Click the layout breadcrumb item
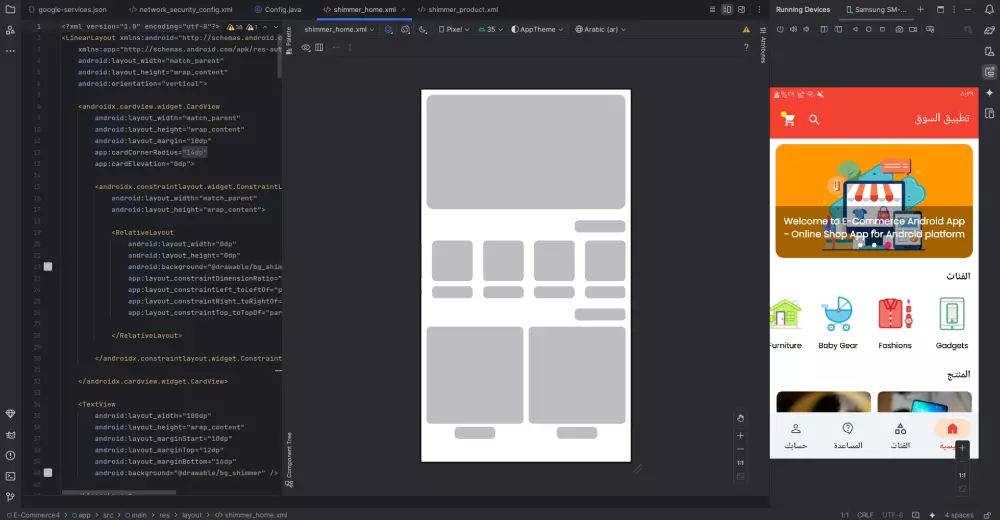Viewport: 1000px width, 520px height. tap(192, 515)
